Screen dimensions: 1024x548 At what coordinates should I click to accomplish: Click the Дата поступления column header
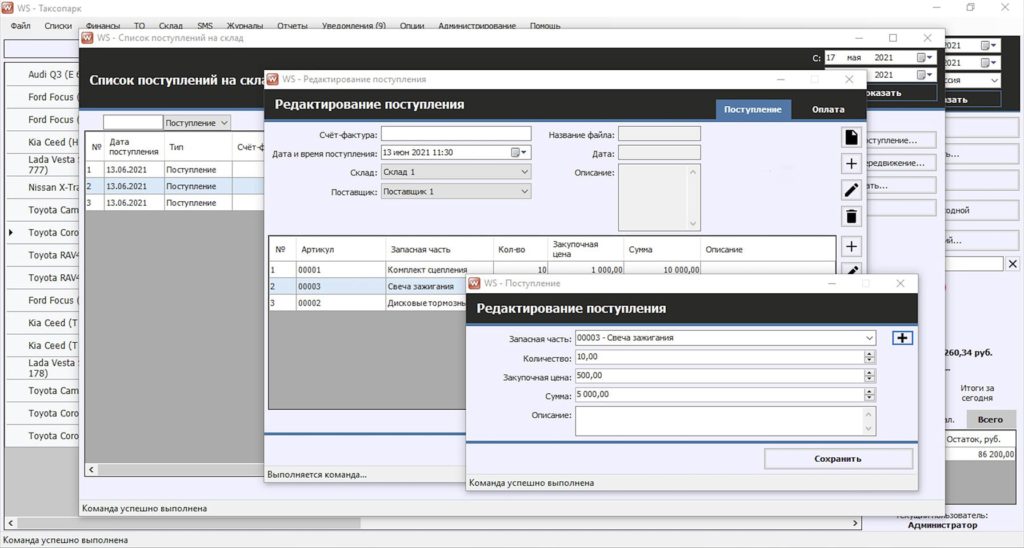(x=133, y=146)
